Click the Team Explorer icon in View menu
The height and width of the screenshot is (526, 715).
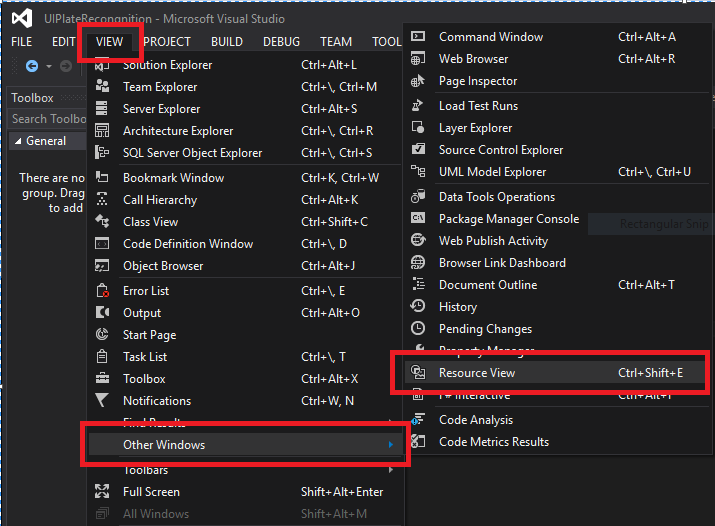[x=102, y=86]
